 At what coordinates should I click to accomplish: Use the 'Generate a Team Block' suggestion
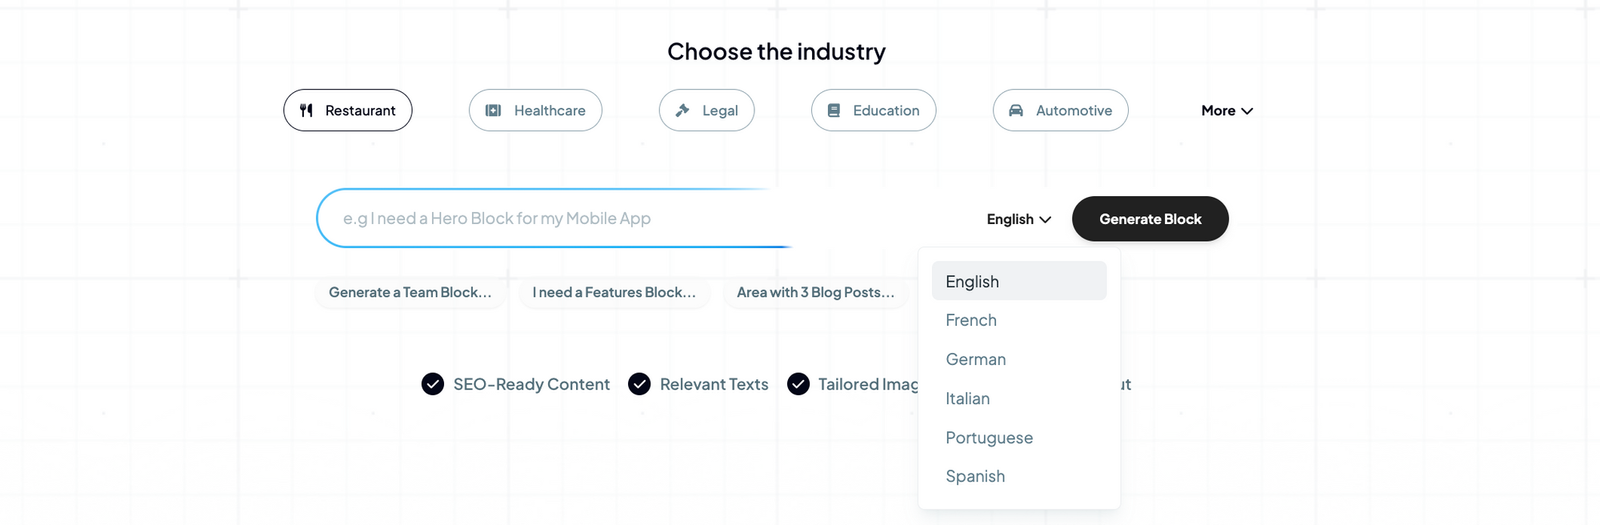(410, 292)
